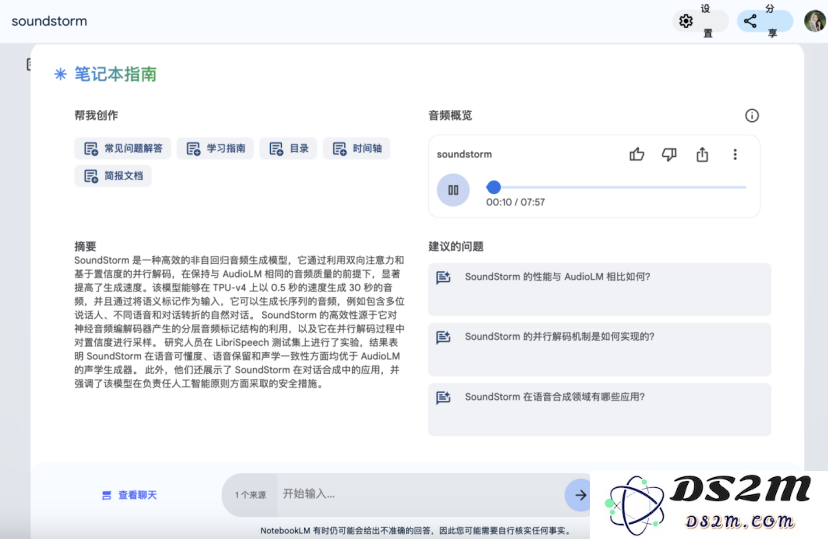Viewport: 828px width, 539px height.
Task: Ask how SoundStorm compares with AudioLM
Action: pyautogui.click(x=599, y=289)
